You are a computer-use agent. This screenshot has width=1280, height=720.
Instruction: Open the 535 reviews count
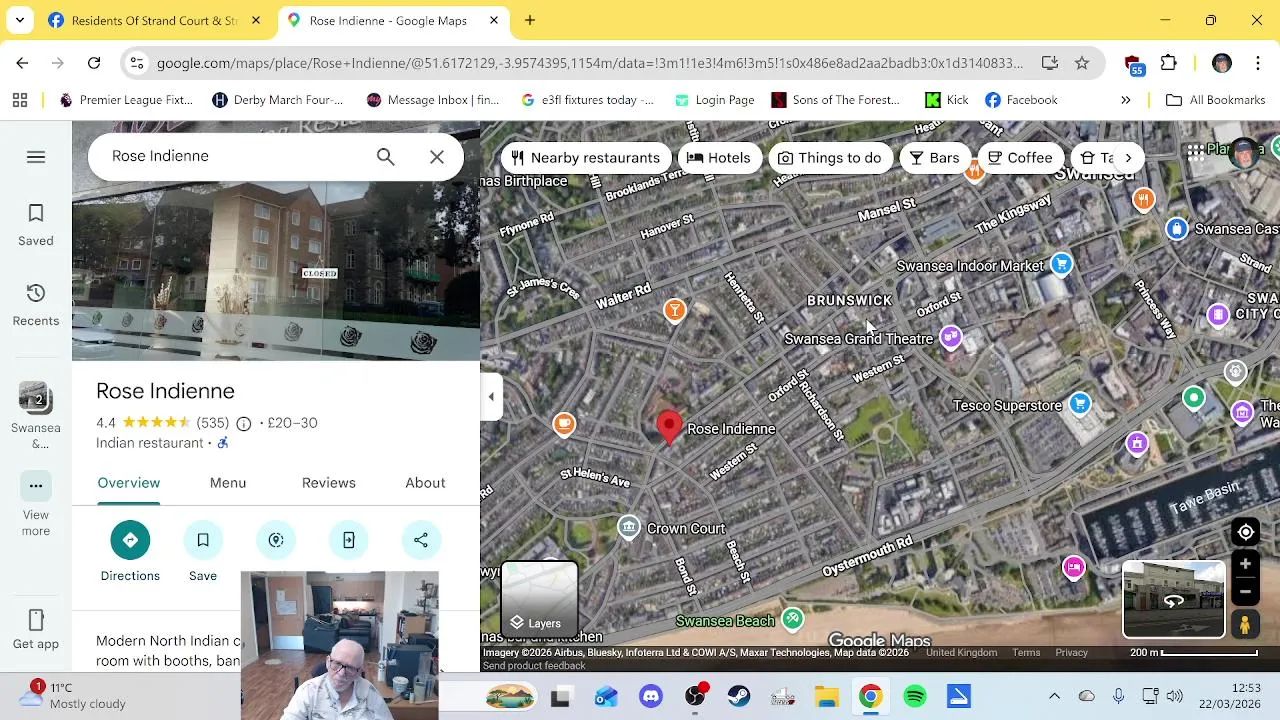point(213,423)
